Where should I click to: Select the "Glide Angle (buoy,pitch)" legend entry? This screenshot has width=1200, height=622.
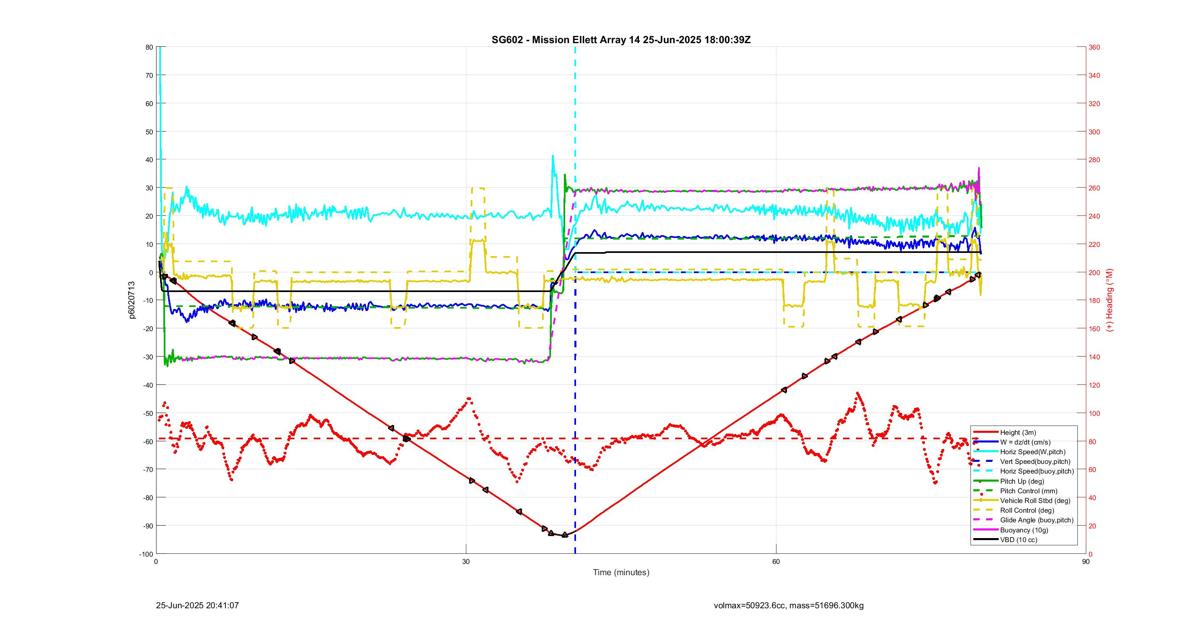(1037, 521)
